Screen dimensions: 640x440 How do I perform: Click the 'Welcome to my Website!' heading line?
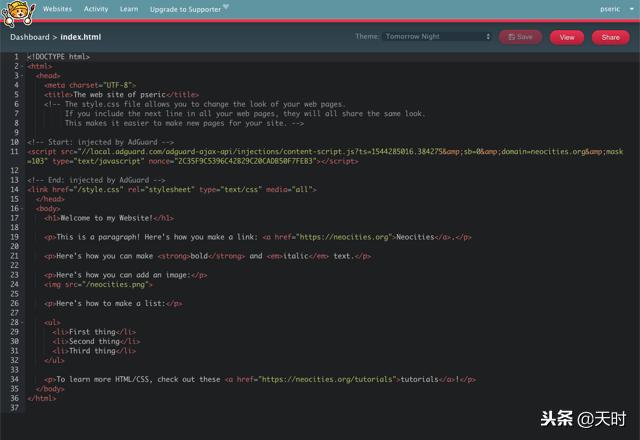pos(109,218)
